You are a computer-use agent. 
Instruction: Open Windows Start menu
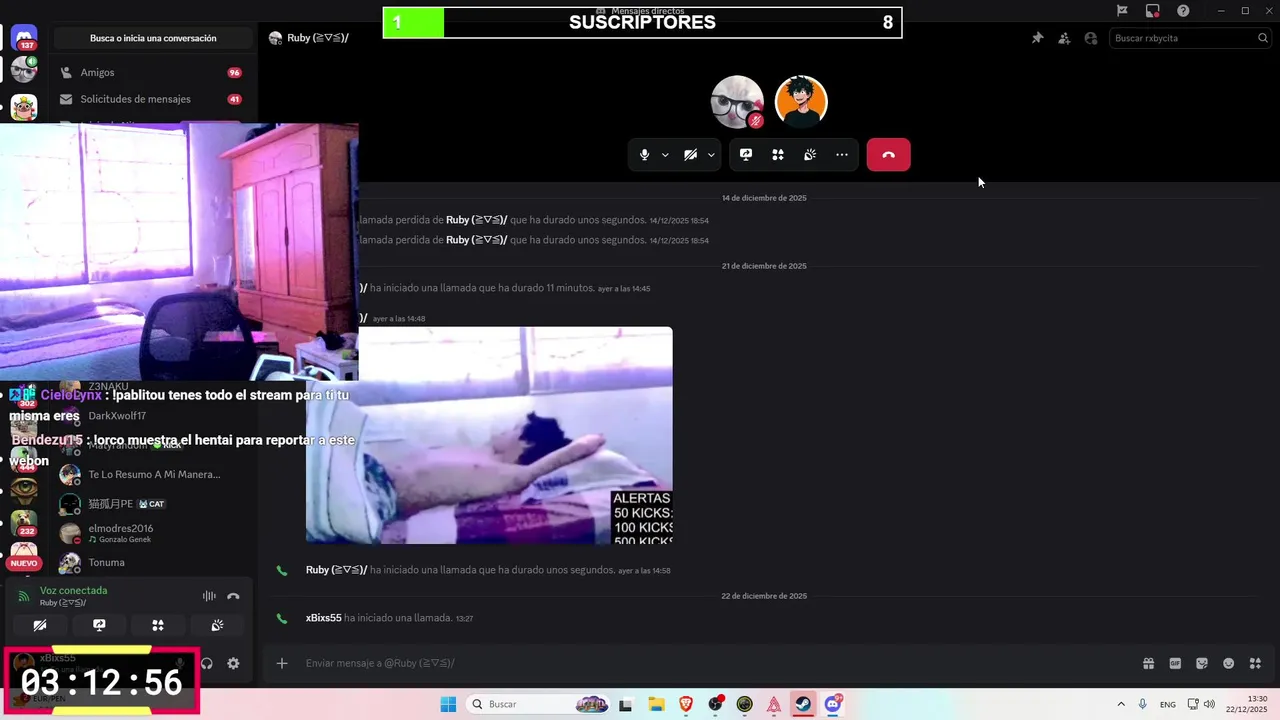click(x=448, y=704)
